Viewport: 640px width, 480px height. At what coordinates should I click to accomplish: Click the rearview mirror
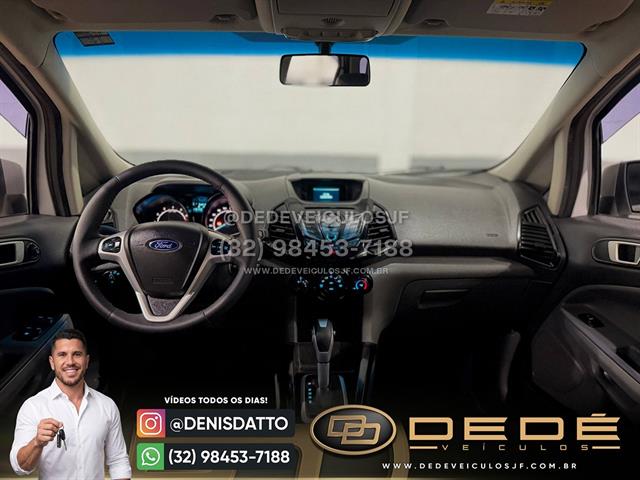325,70
